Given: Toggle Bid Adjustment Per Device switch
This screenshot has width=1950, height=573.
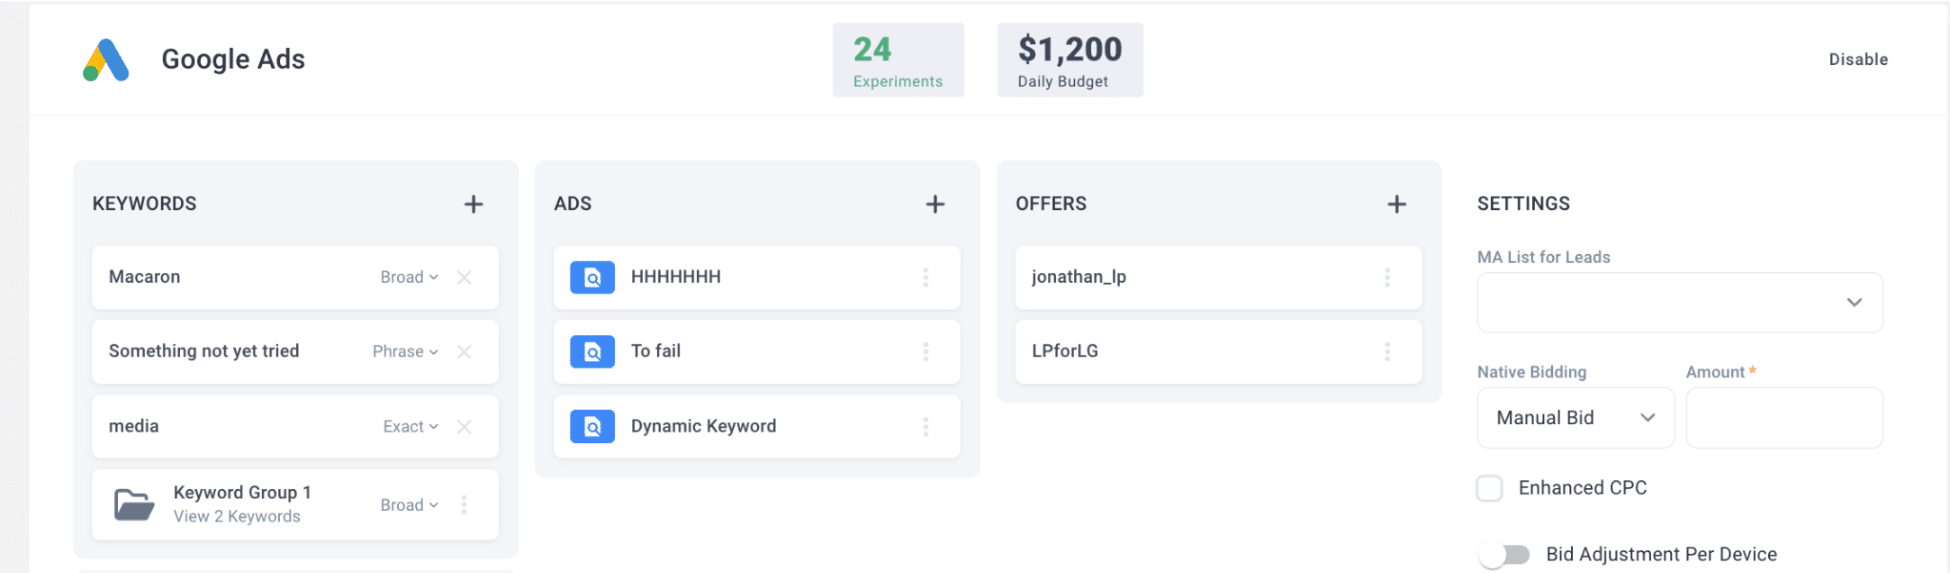Looking at the screenshot, I should [1505, 554].
